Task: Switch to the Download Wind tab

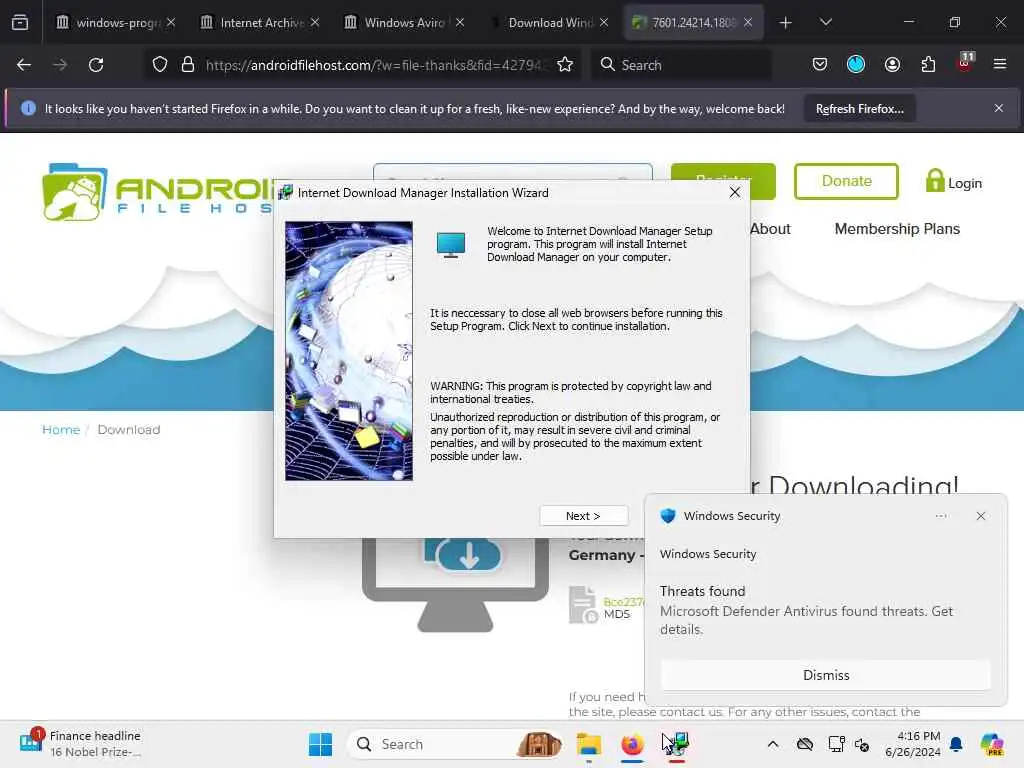Action: coord(549,22)
